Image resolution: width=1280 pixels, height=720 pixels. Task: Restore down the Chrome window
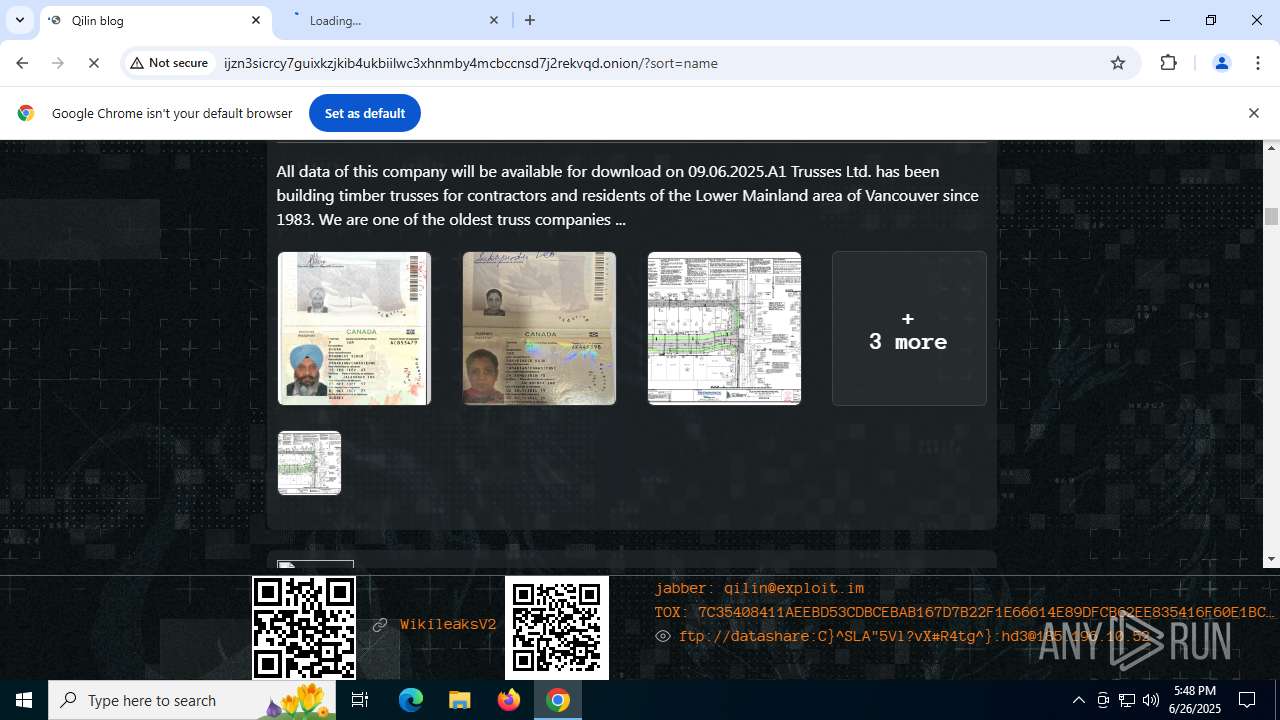1211,20
